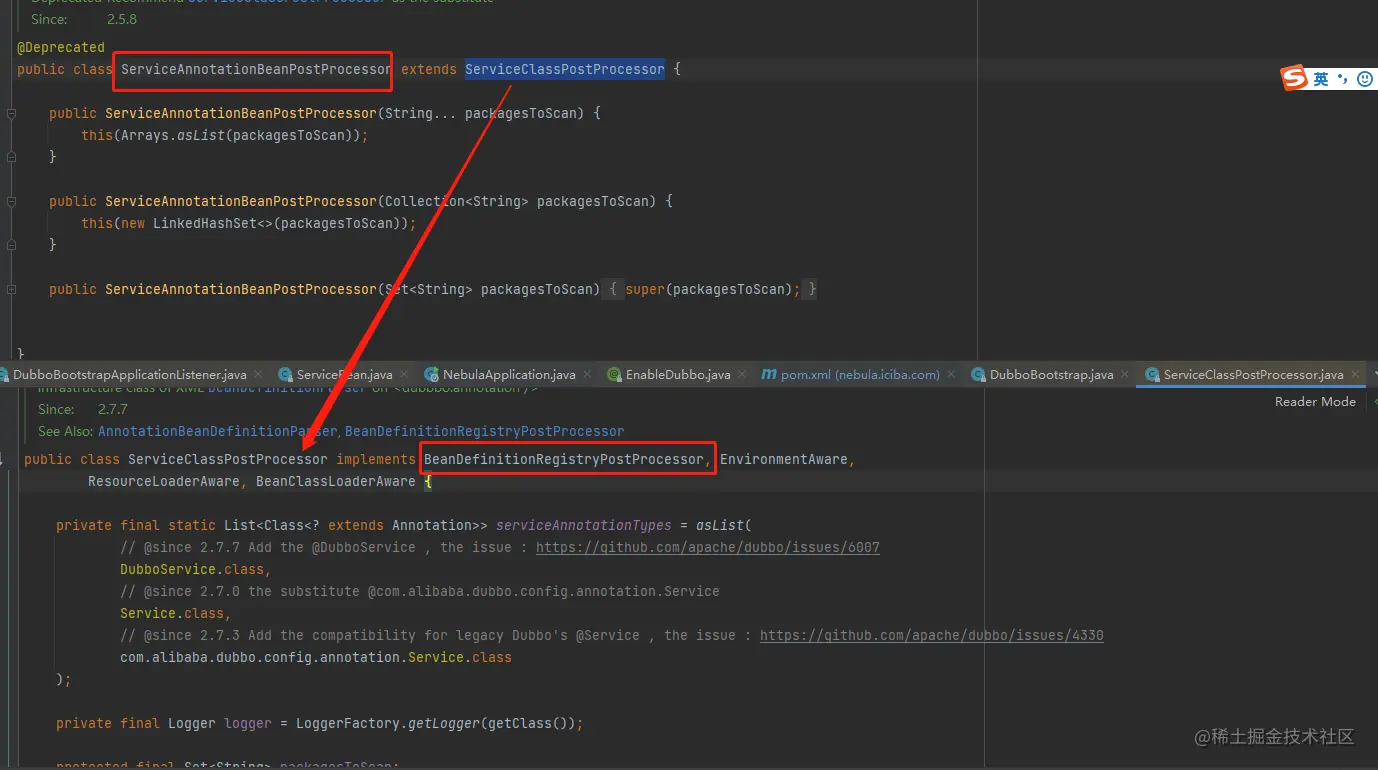1378x770 pixels.
Task: Click fold-end marker below Arrays.asList line
Action: 11,158
